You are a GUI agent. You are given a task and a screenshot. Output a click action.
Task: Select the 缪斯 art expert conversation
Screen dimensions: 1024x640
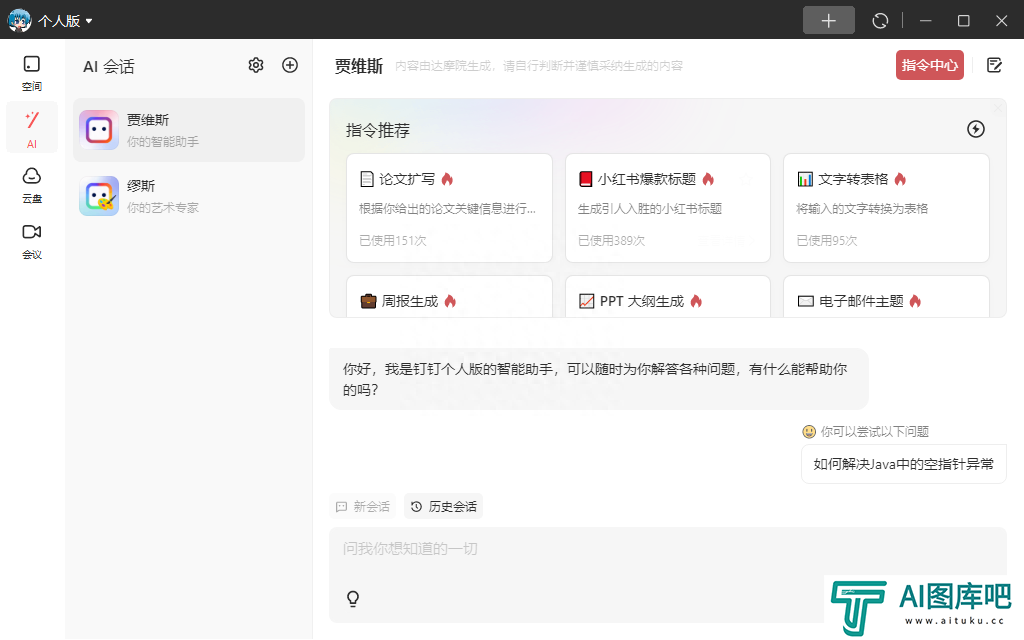click(x=189, y=196)
